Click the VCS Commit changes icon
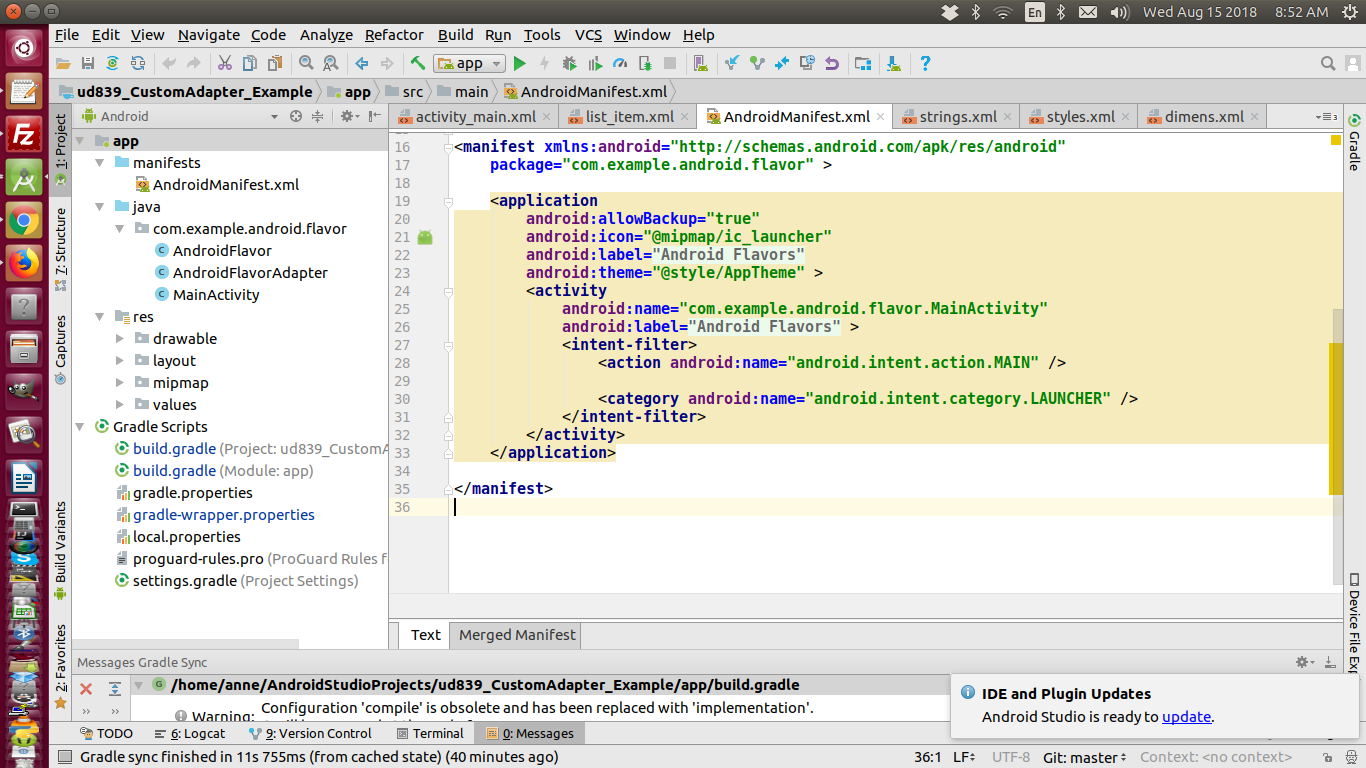 click(x=757, y=63)
